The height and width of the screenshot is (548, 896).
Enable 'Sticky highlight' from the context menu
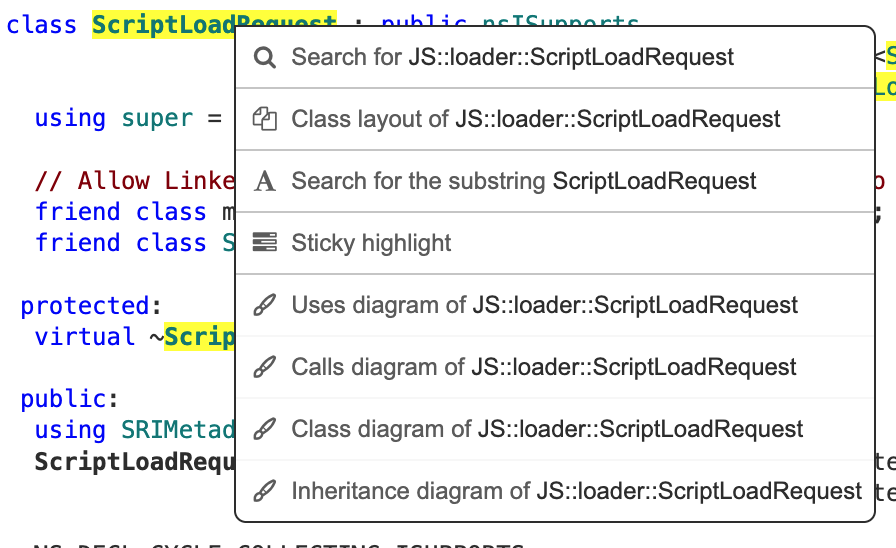[x=371, y=243]
